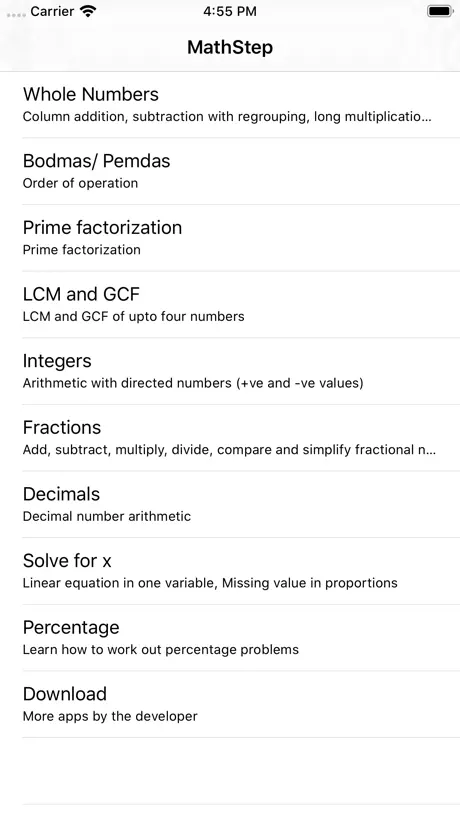Click 'Decimal number arithmetic' description
Screen dimensions: 460x818
click(107, 516)
